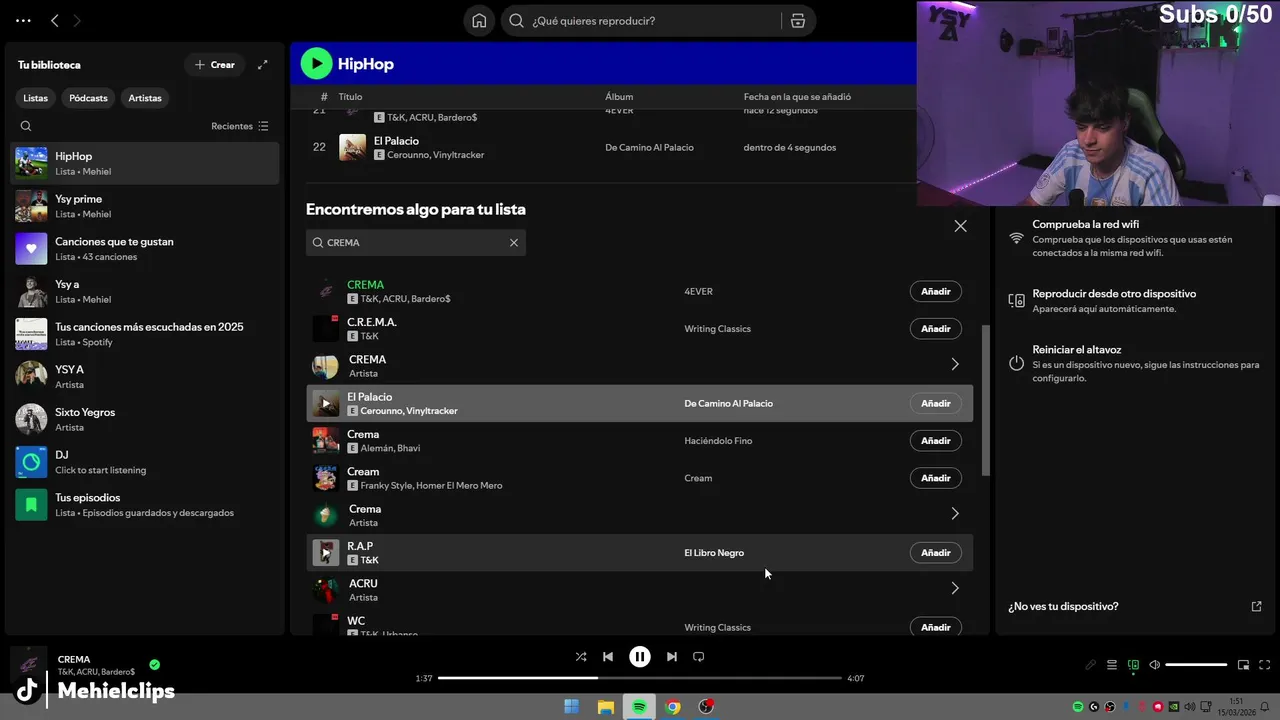Open the Browse icon in search bar
Screen dimensions: 1280x720
(x=798, y=21)
